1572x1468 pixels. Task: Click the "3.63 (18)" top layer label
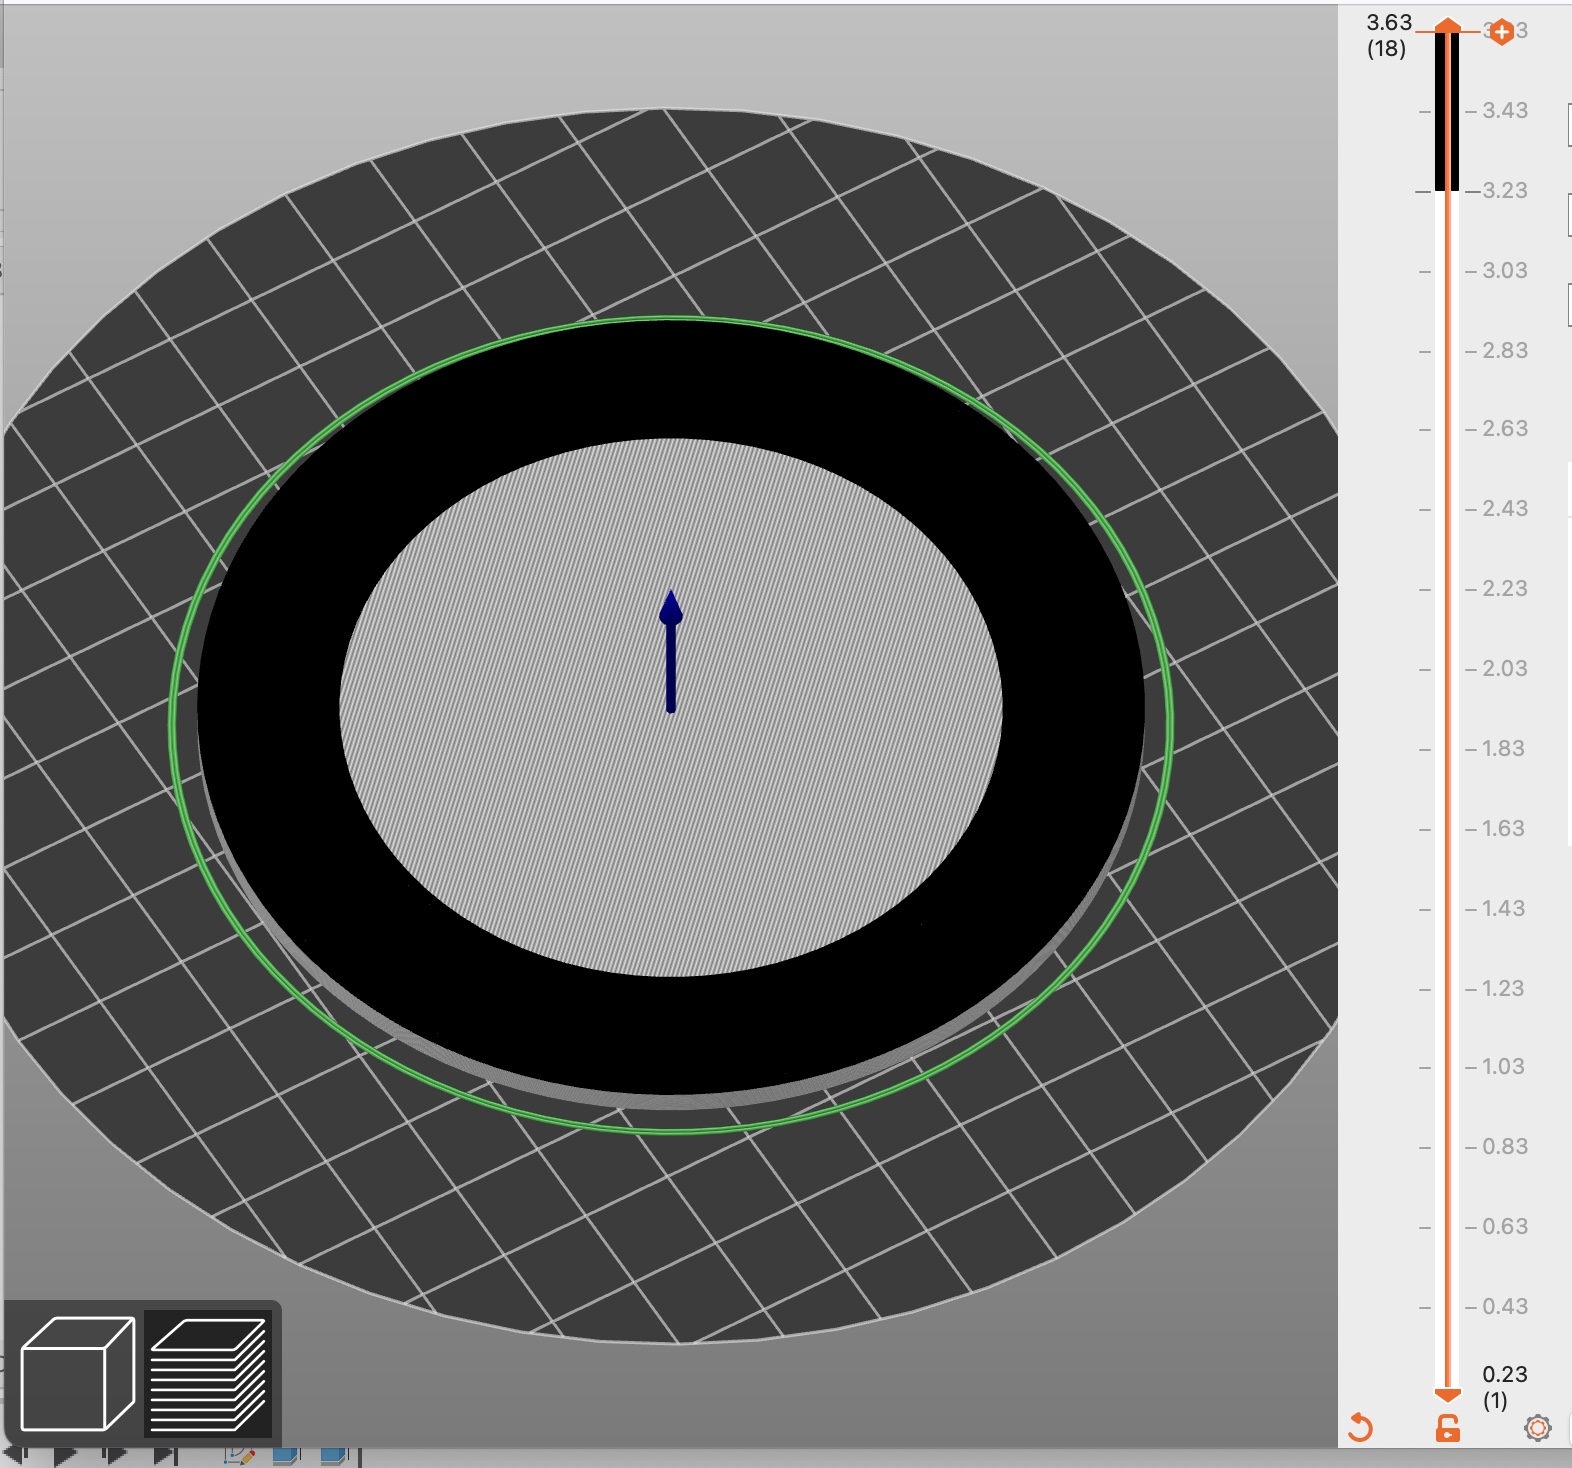click(1388, 35)
